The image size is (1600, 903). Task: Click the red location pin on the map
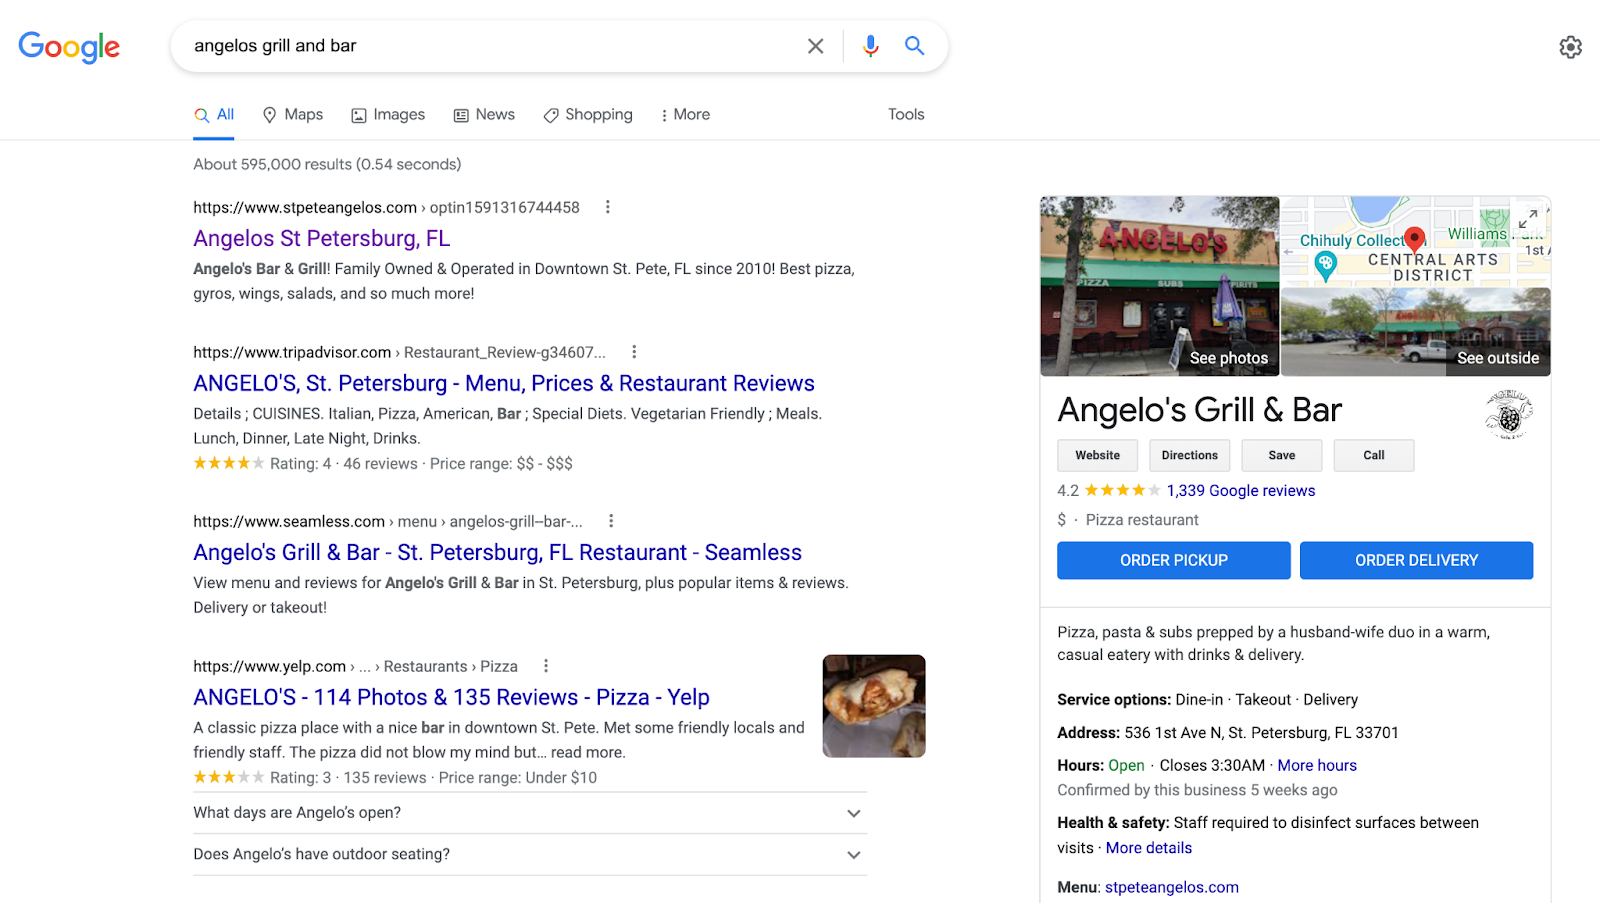[1414, 239]
